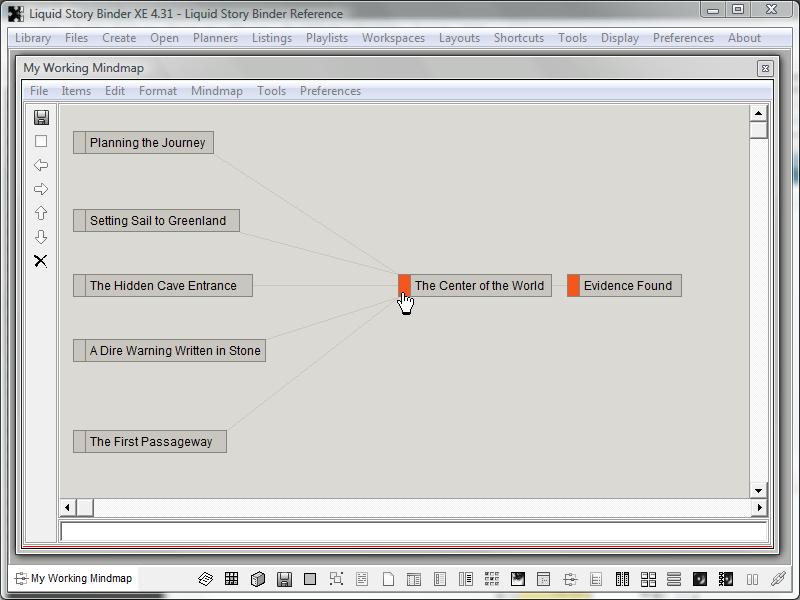The width and height of the screenshot is (800, 600).
Task: Click the right arrow icon in mindmap sidebar
Action: pos(41,189)
